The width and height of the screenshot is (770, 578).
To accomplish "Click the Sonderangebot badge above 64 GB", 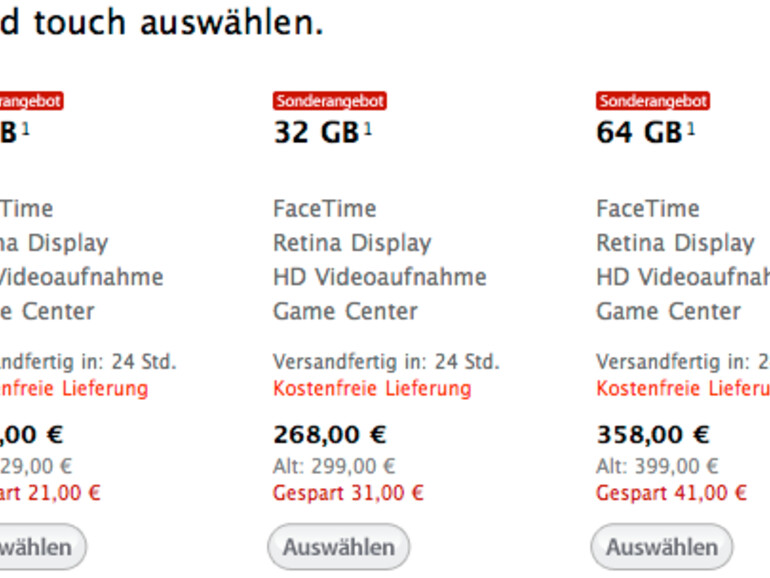I will coord(653,101).
